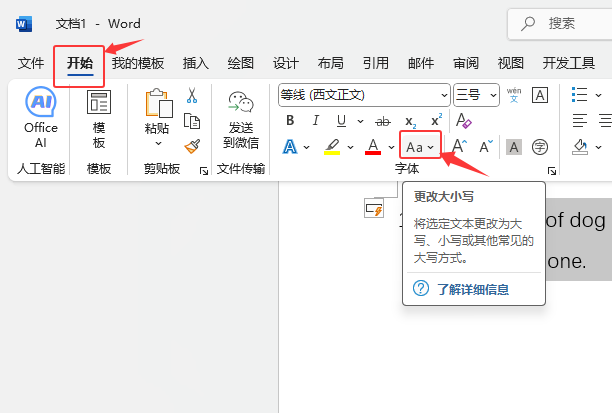Image resolution: width=612 pixels, height=413 pixels.
Task: Apply character border (boxed A)
Action: (540, 95)
